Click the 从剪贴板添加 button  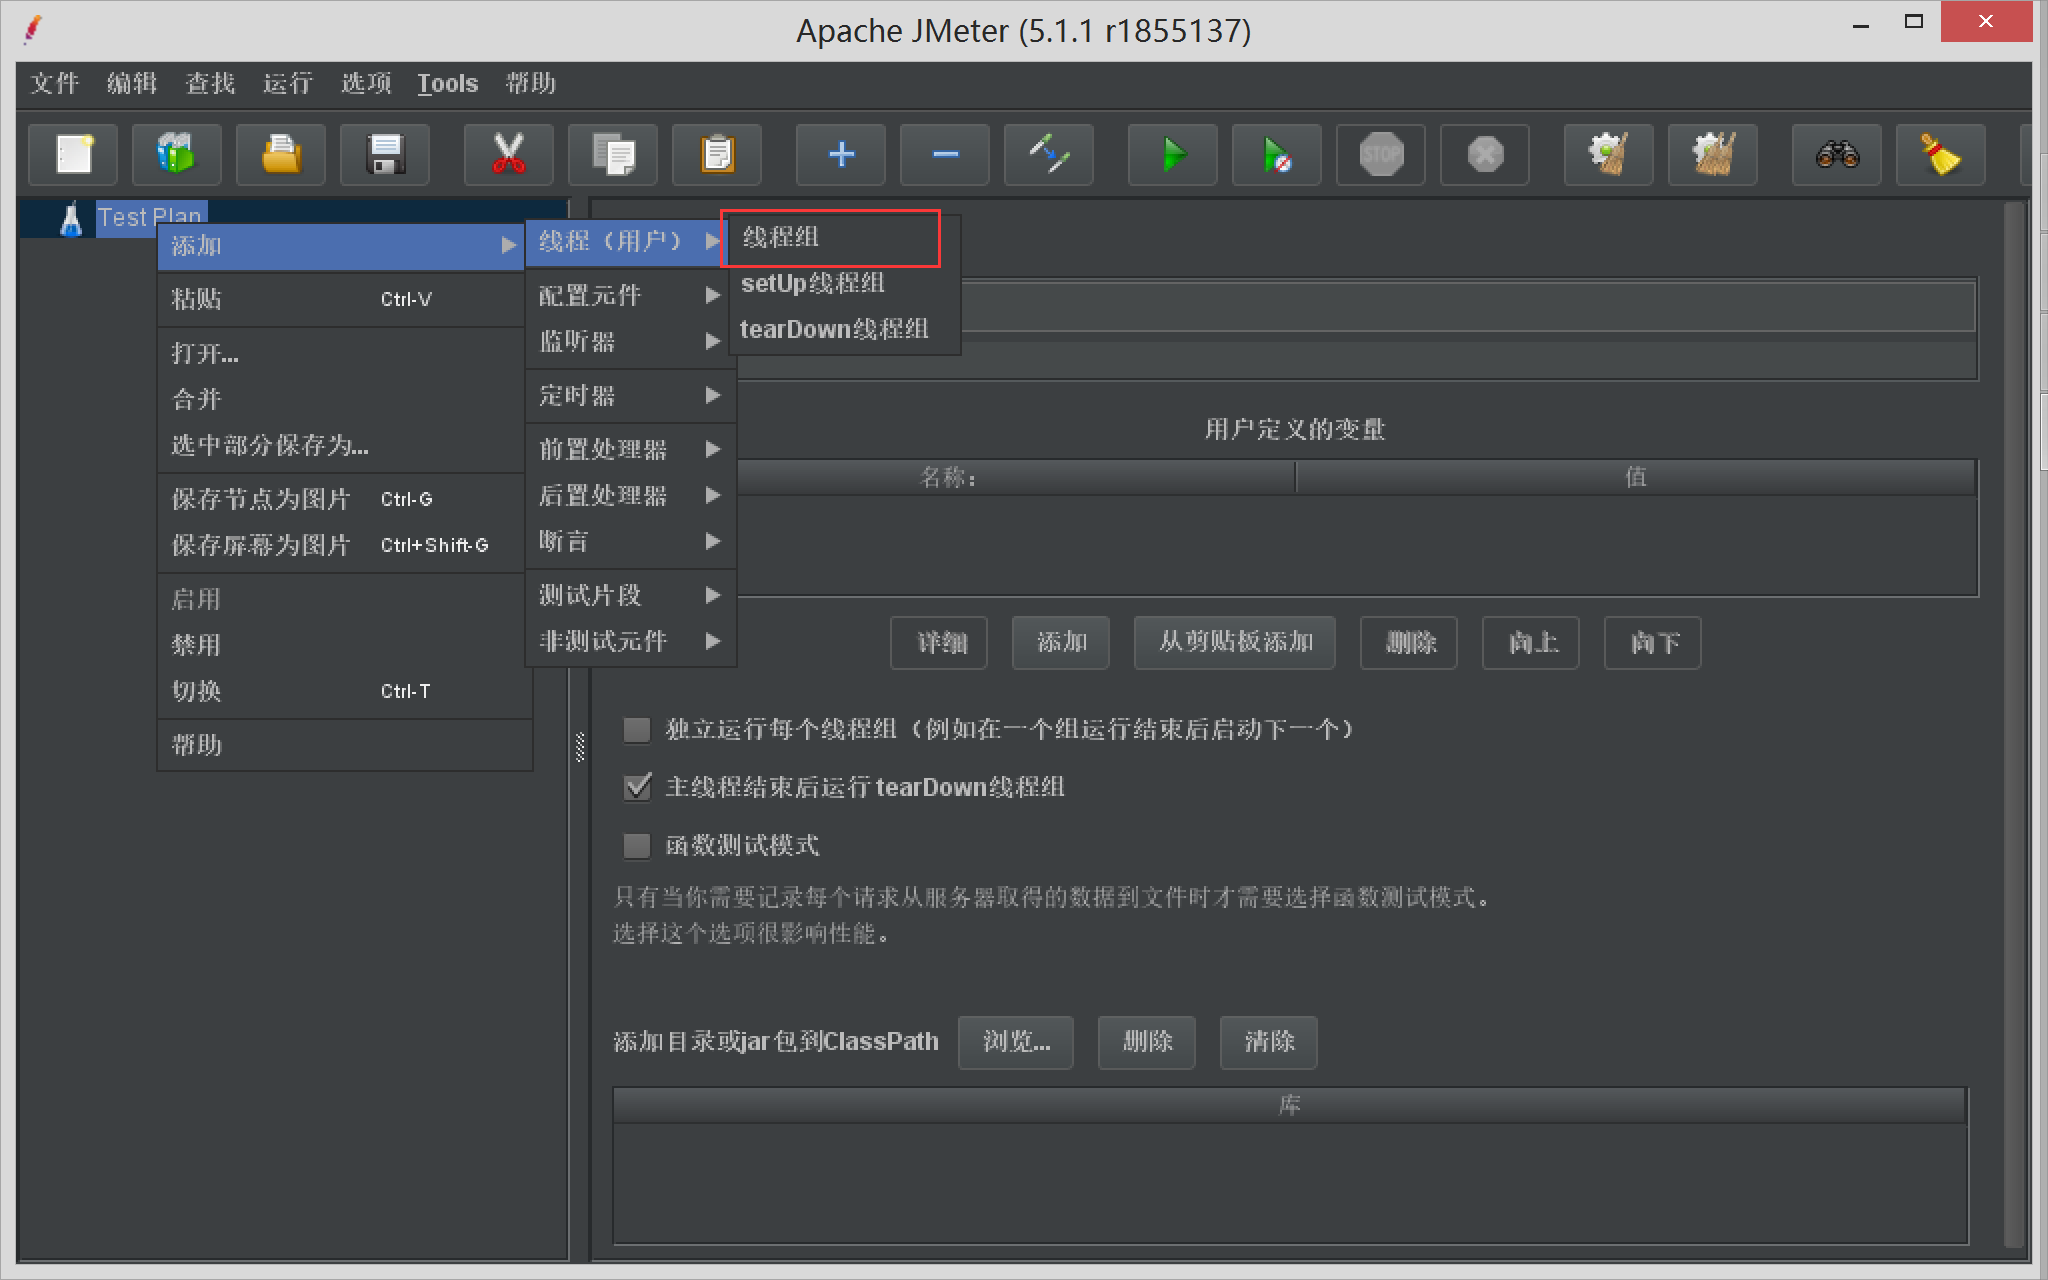point(1234,643)
